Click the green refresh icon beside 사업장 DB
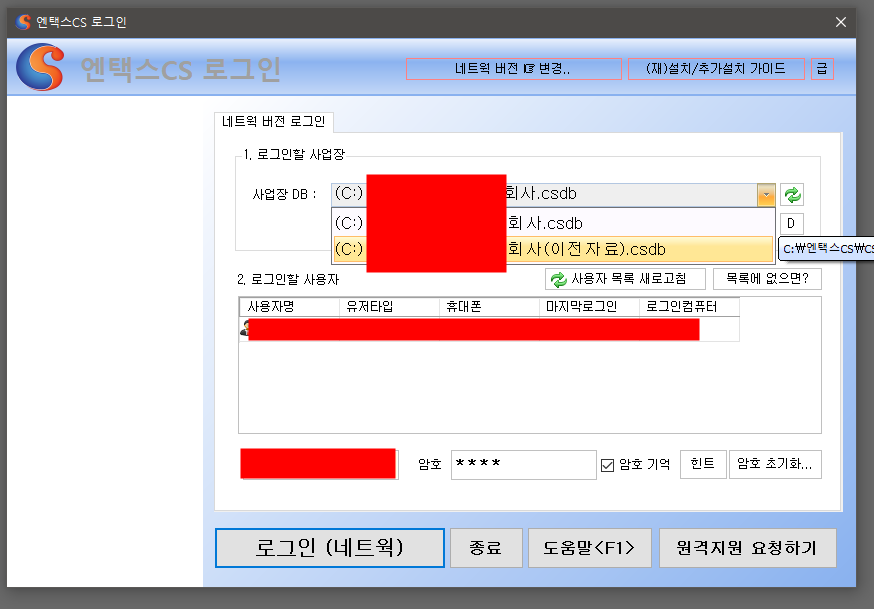 click(x=792, y=195)
